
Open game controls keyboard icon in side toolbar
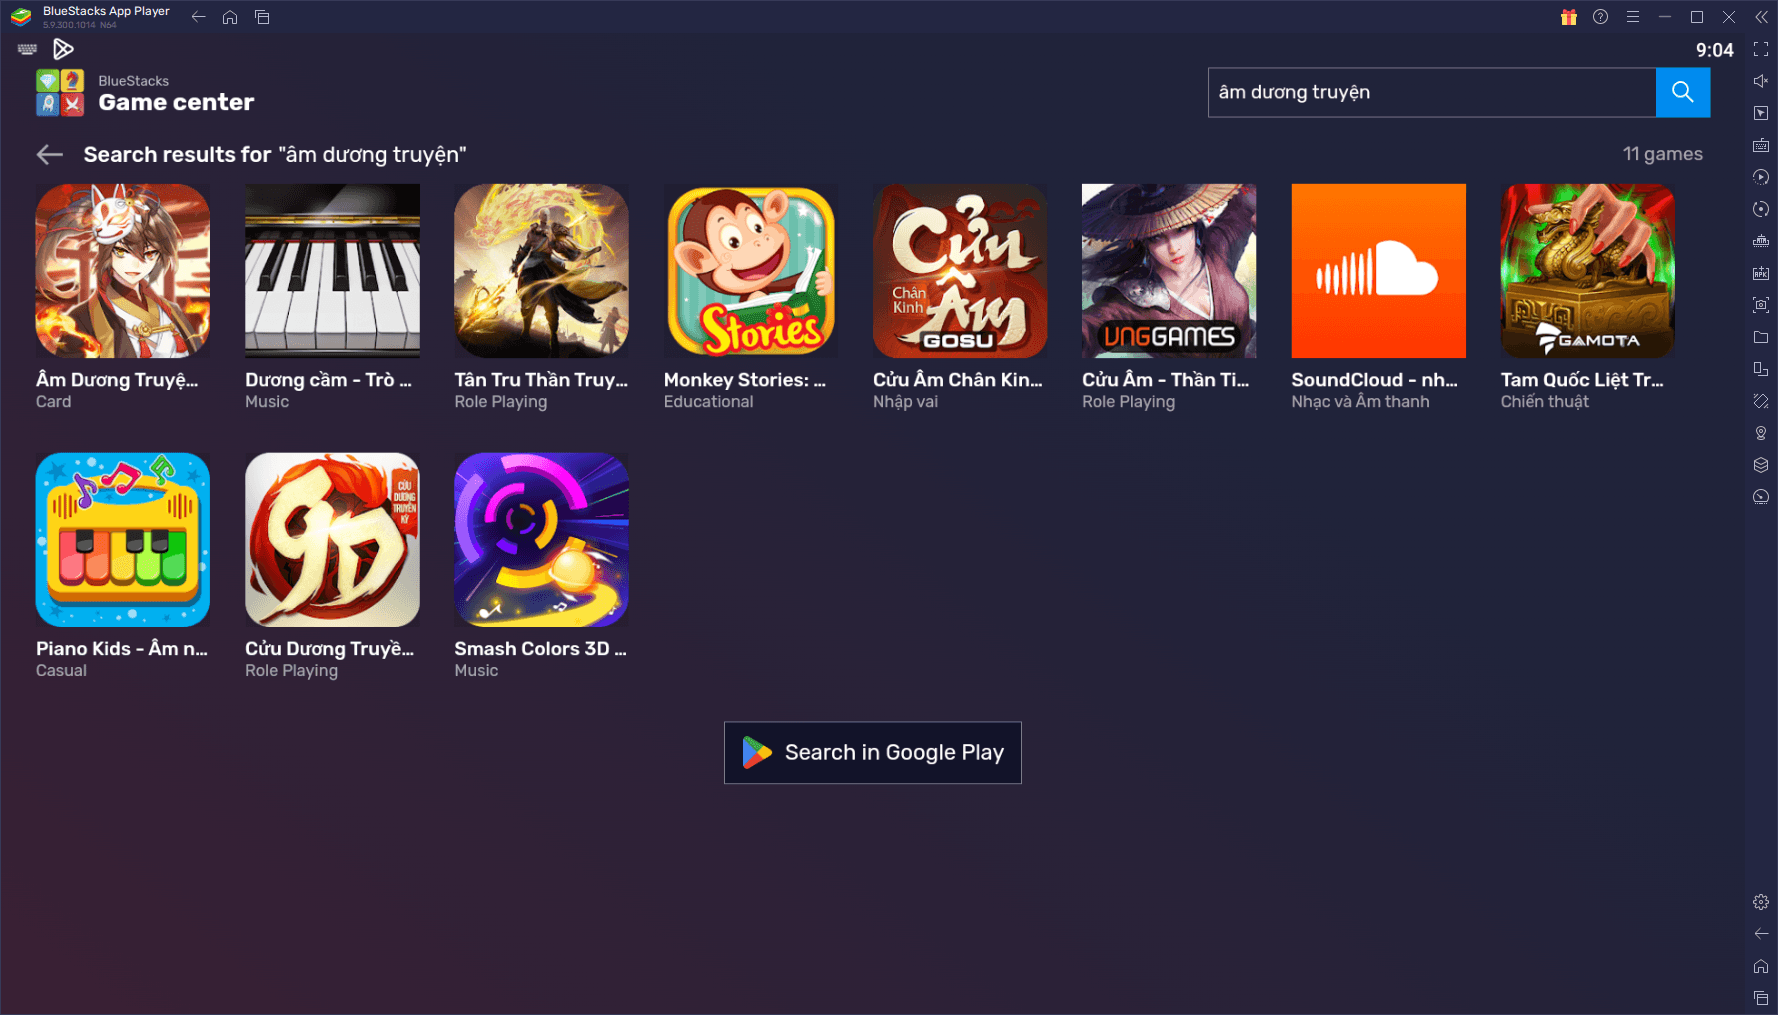pos(1761,145)
